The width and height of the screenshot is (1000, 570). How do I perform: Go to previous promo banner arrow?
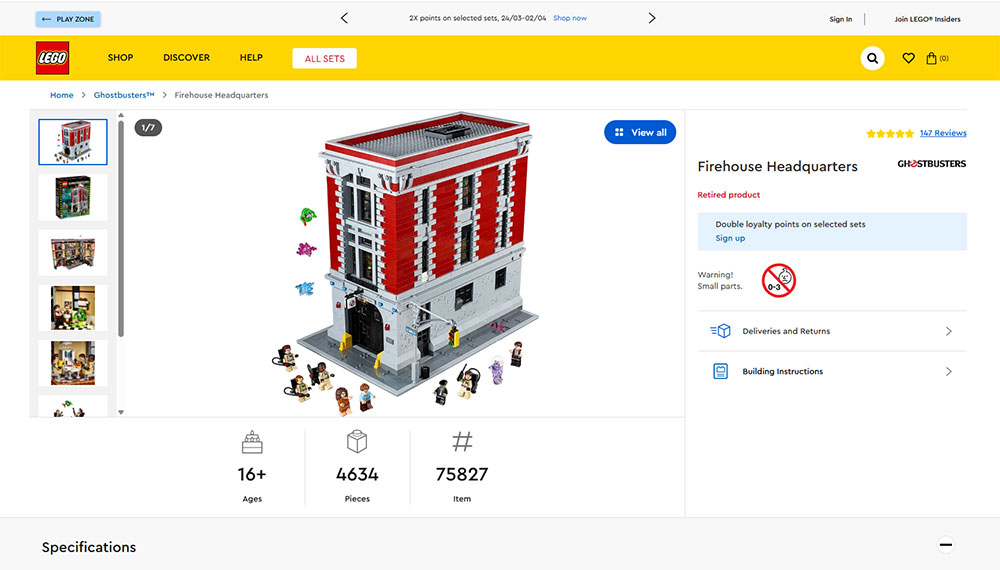[x=344, y=18]
